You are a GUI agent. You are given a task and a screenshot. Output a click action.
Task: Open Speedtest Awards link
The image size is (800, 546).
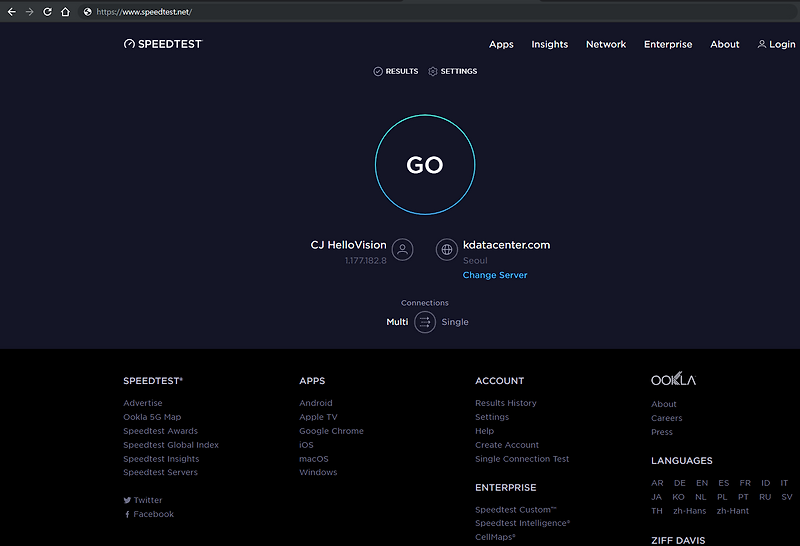point(161,431)
